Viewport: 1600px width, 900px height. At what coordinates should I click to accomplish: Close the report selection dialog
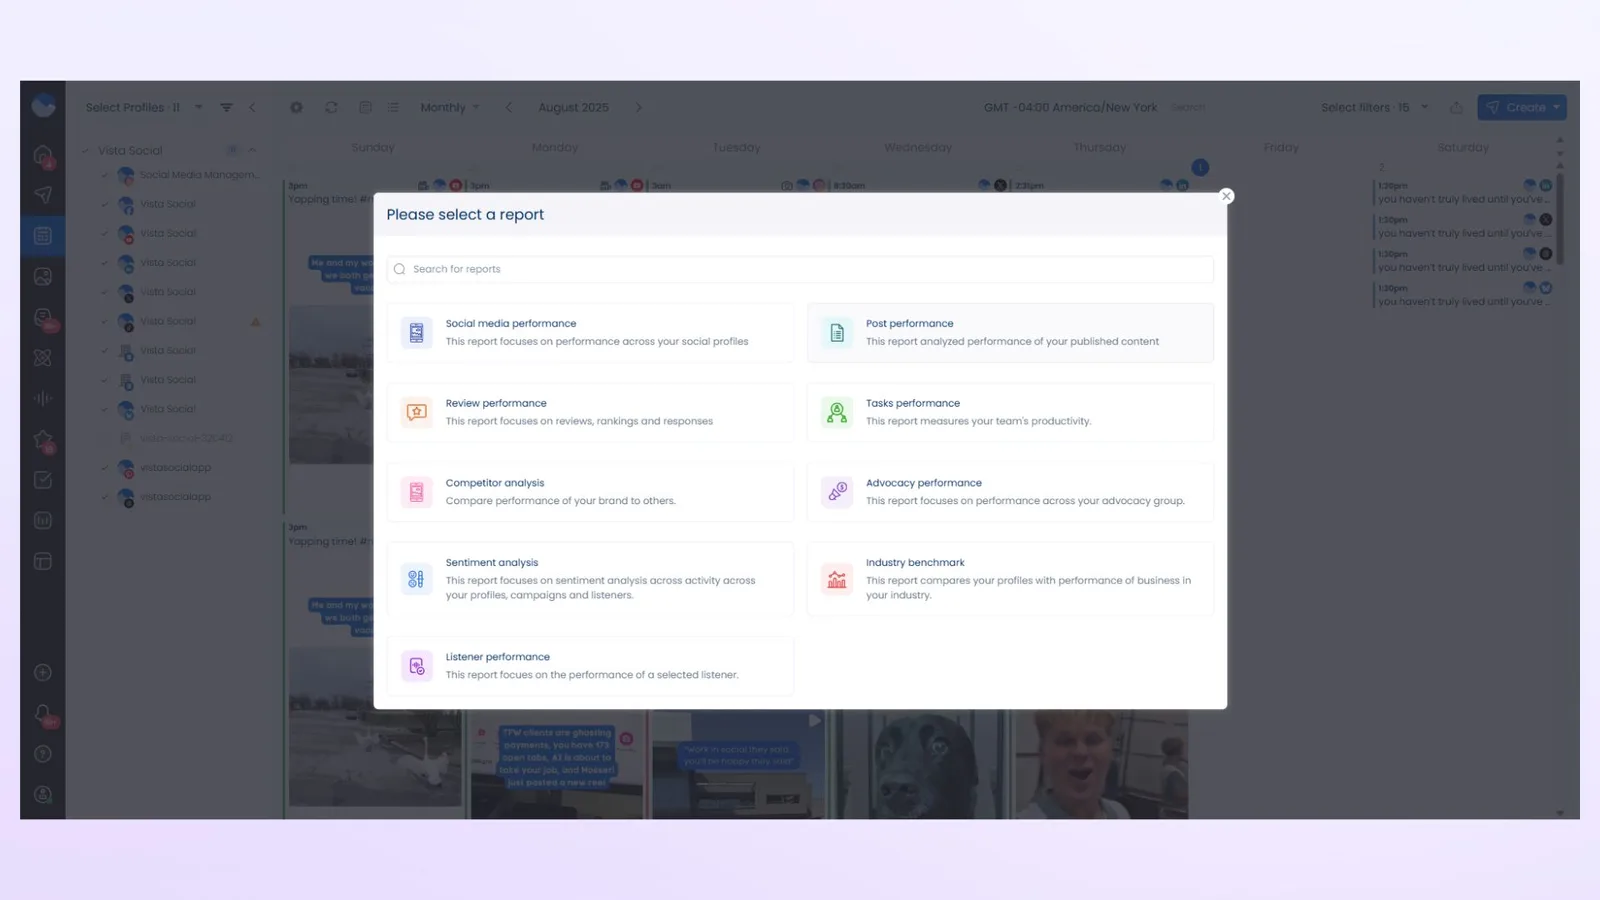(x=1226, y=196)
